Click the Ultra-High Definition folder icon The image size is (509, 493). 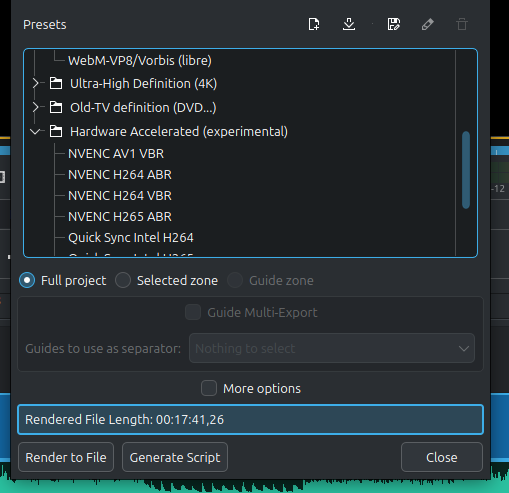[56, 83]
